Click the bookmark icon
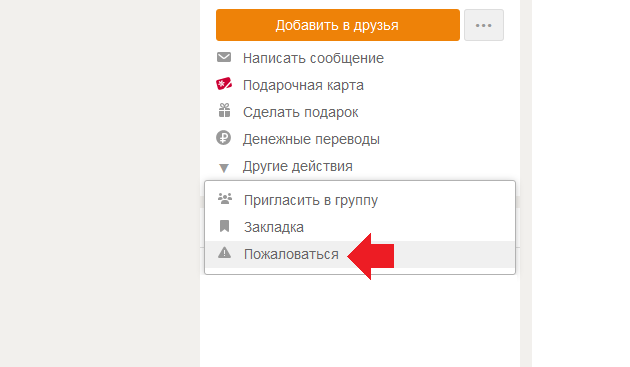 point(225,226)
